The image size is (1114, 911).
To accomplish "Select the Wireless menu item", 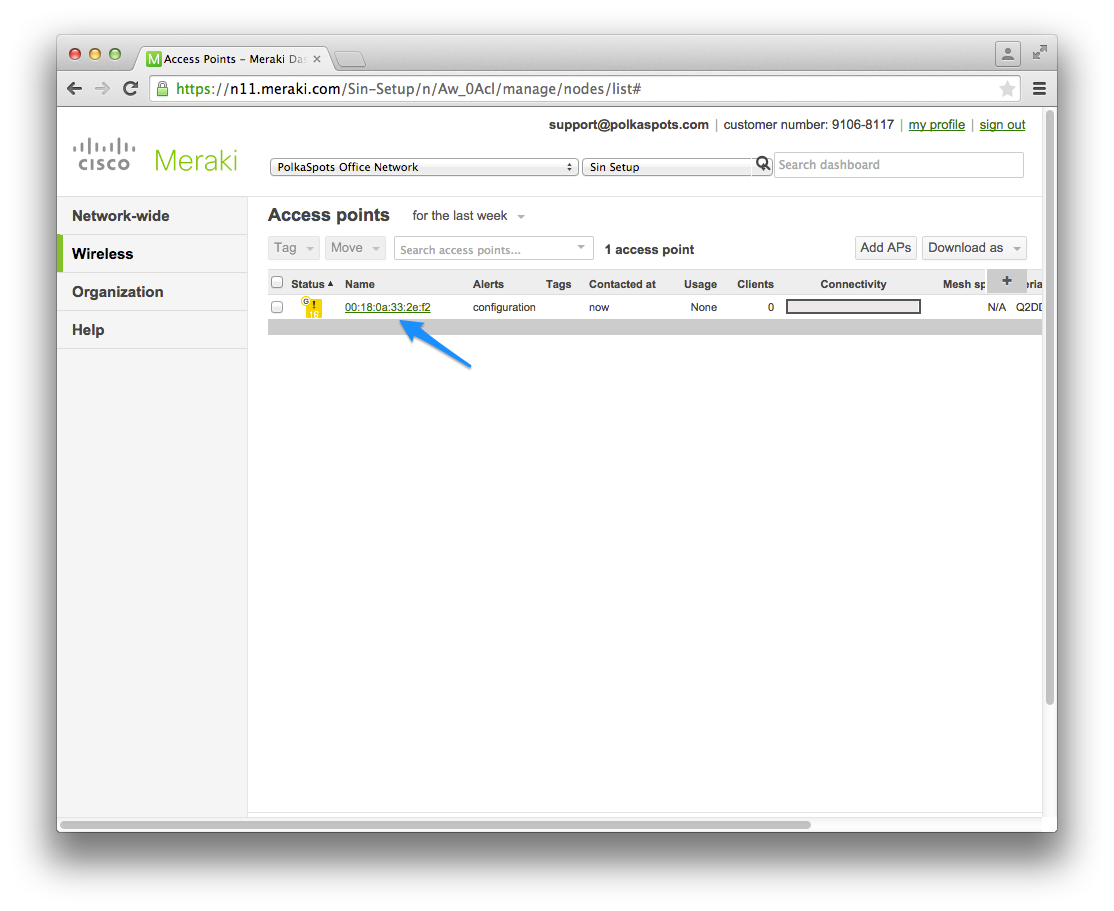I will [152, 254].
